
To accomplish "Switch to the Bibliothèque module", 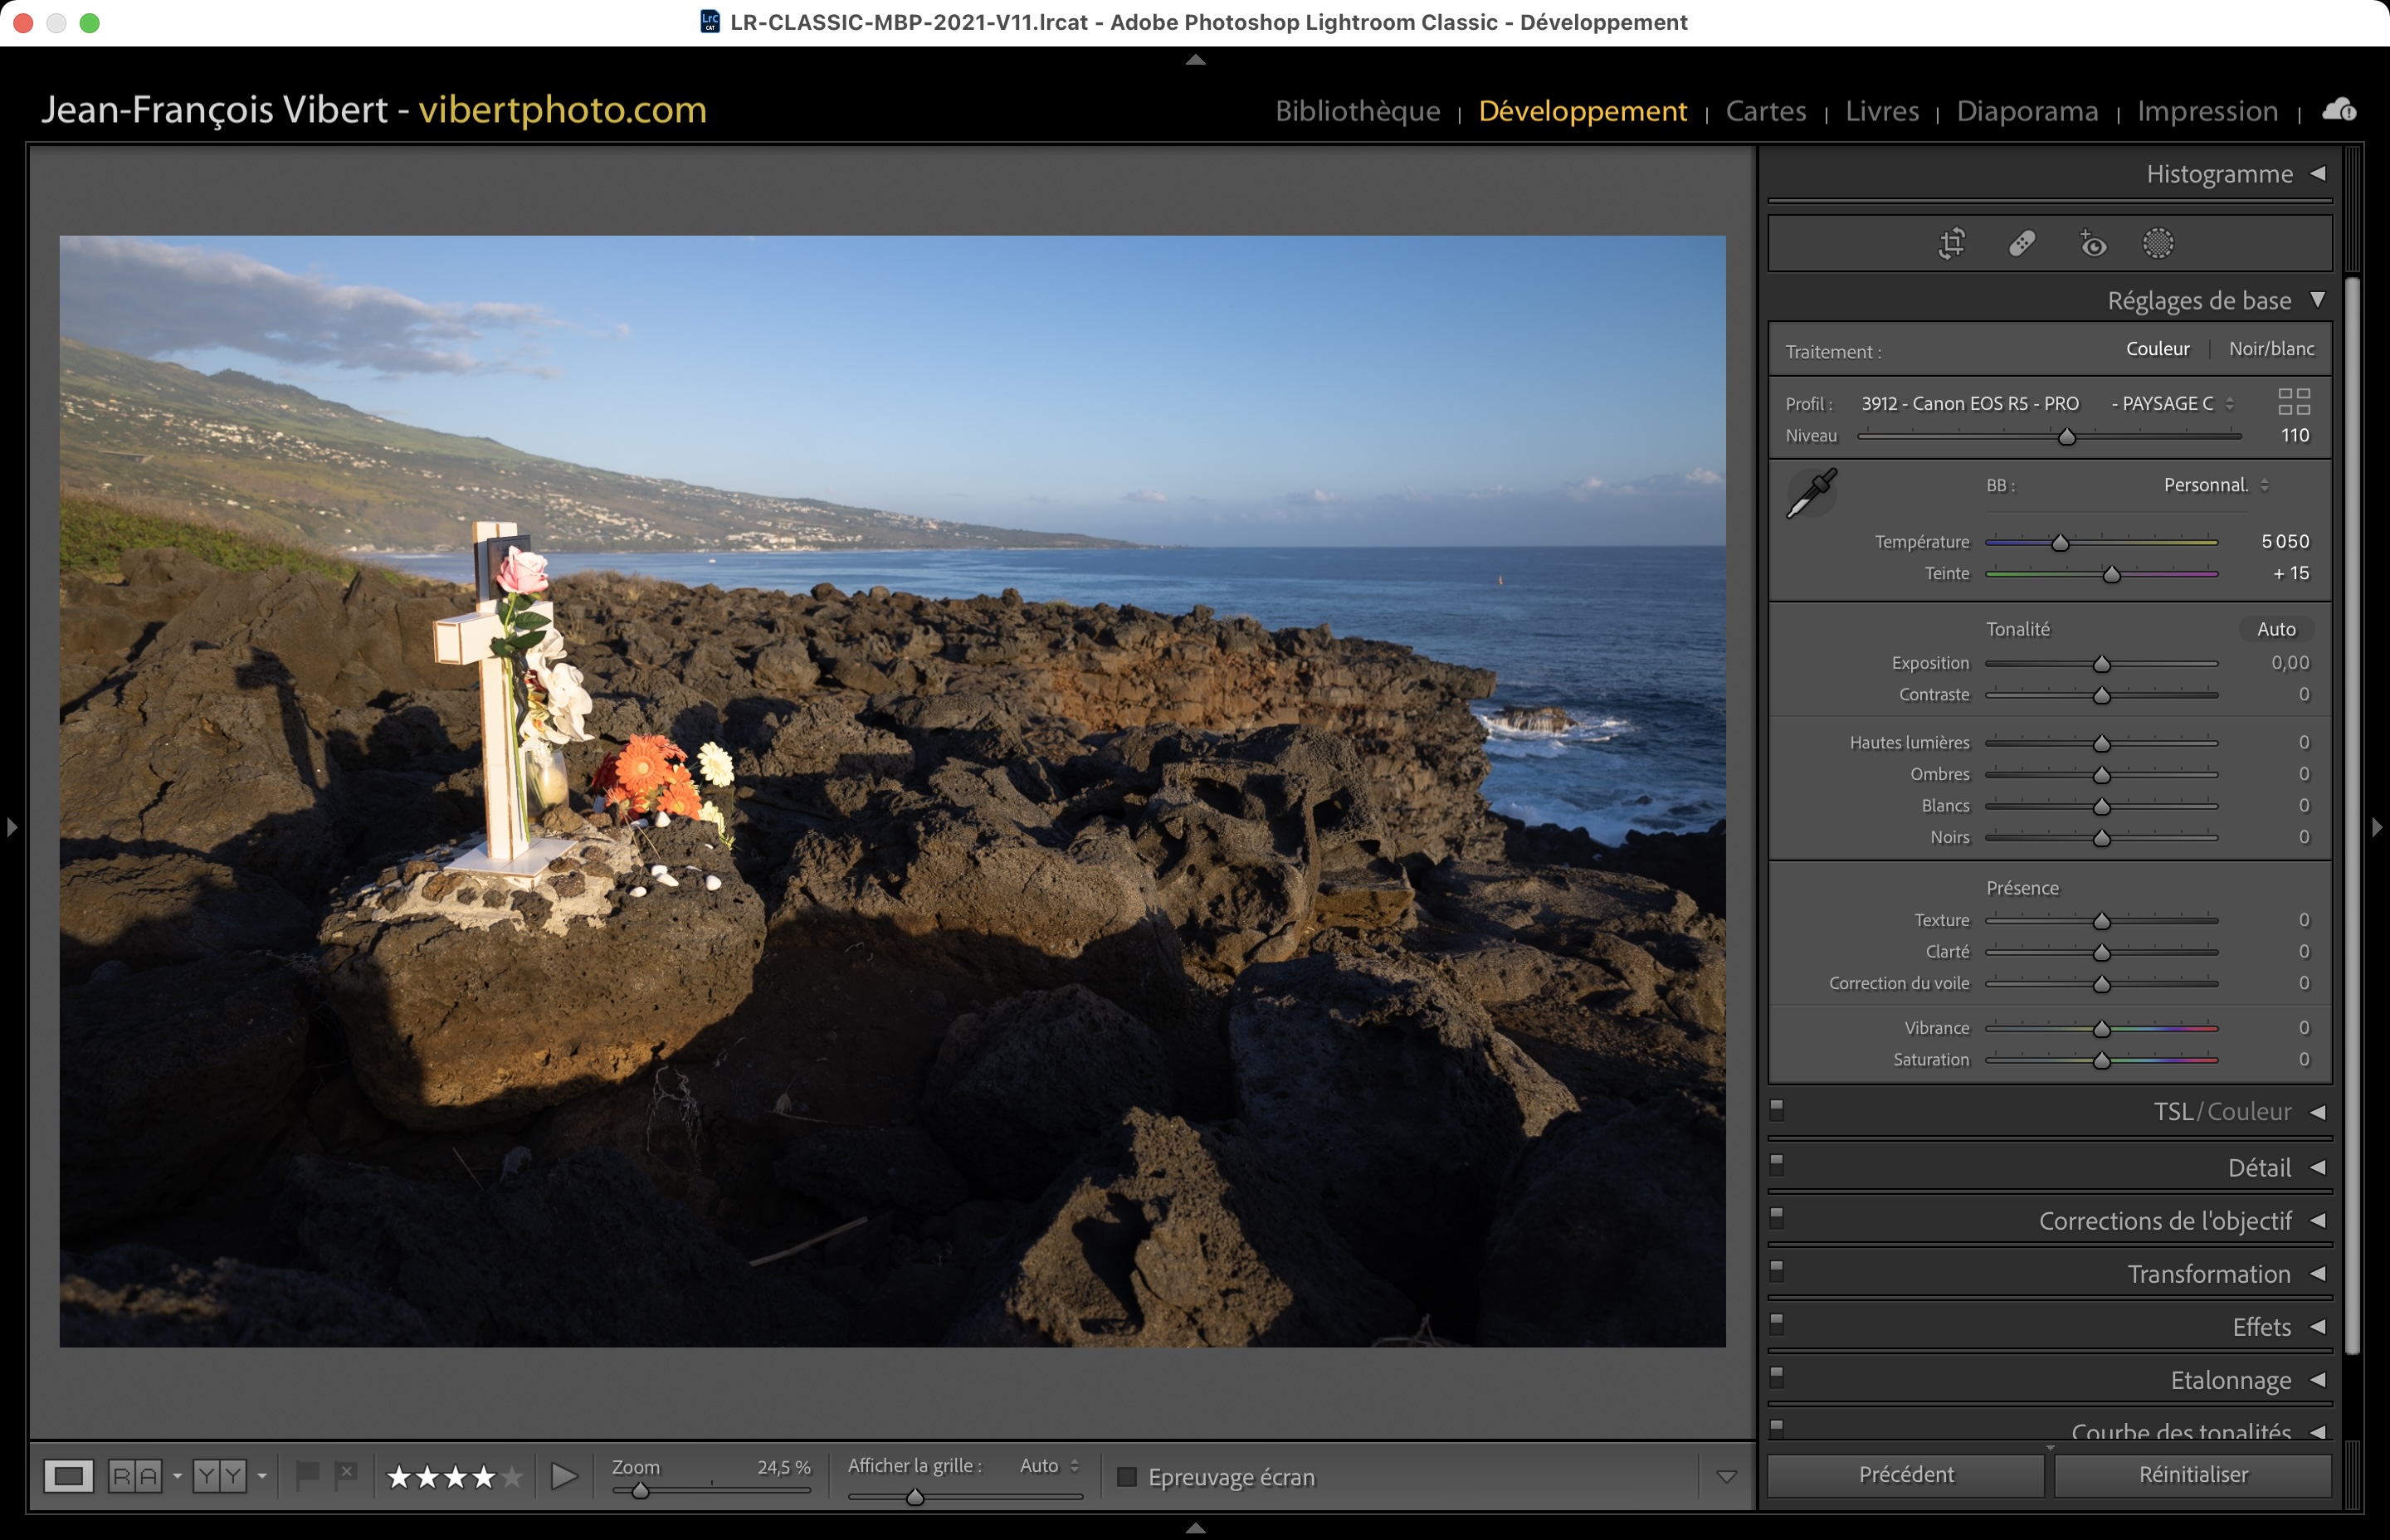I will (1357, 111).
